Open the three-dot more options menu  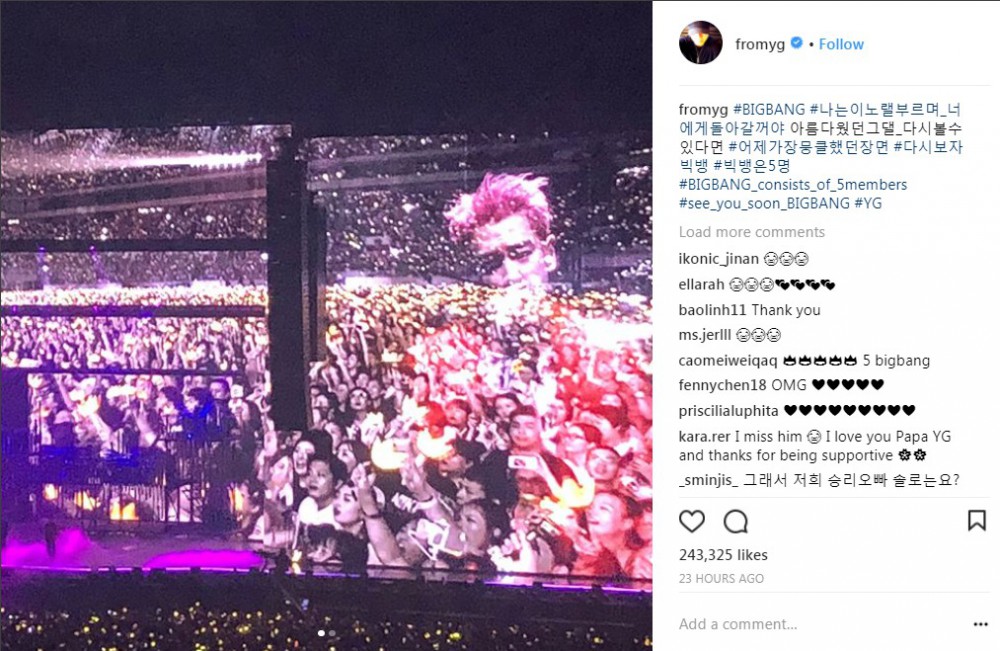pos(981,624)
